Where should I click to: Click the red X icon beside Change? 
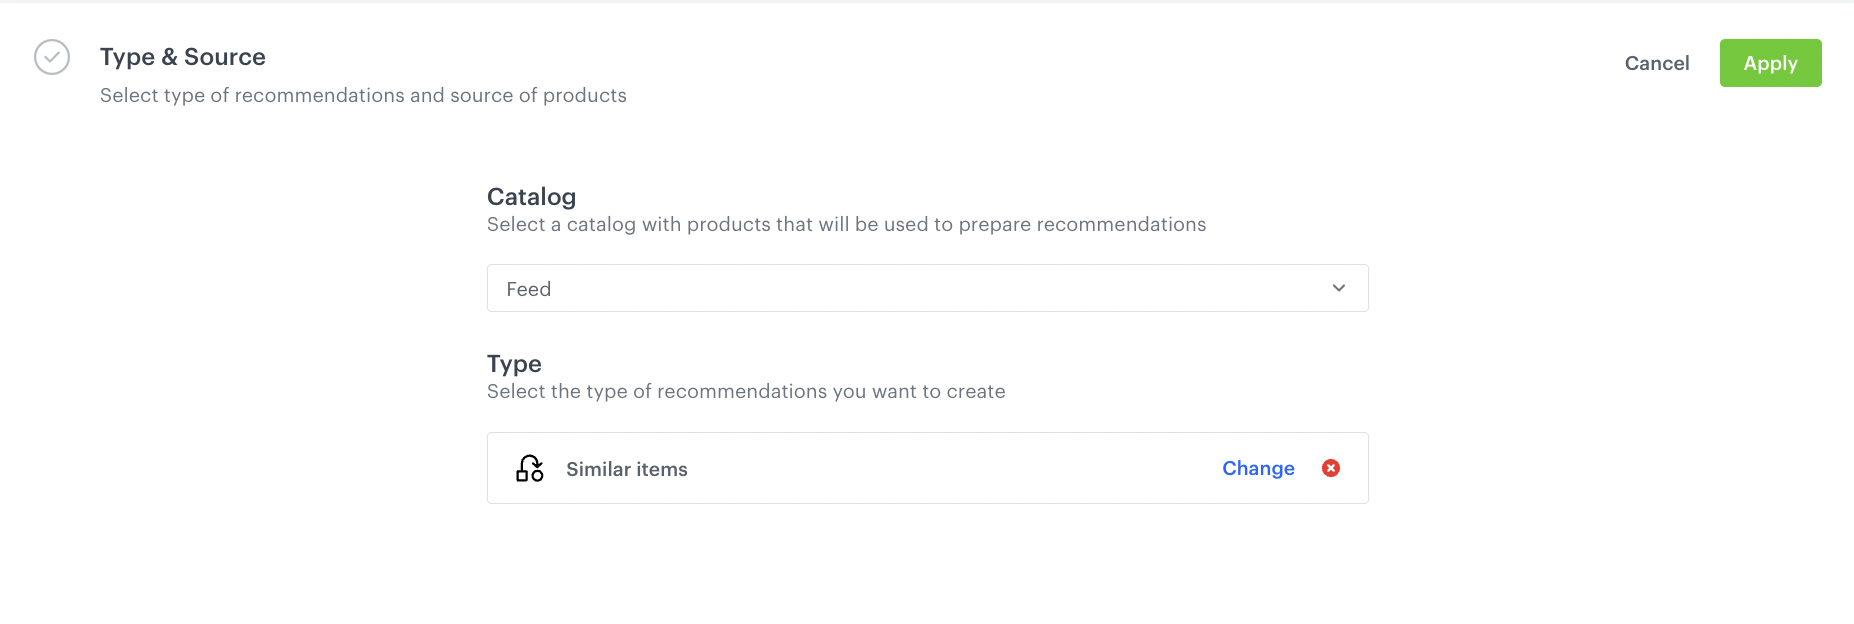pos(1330,468)
